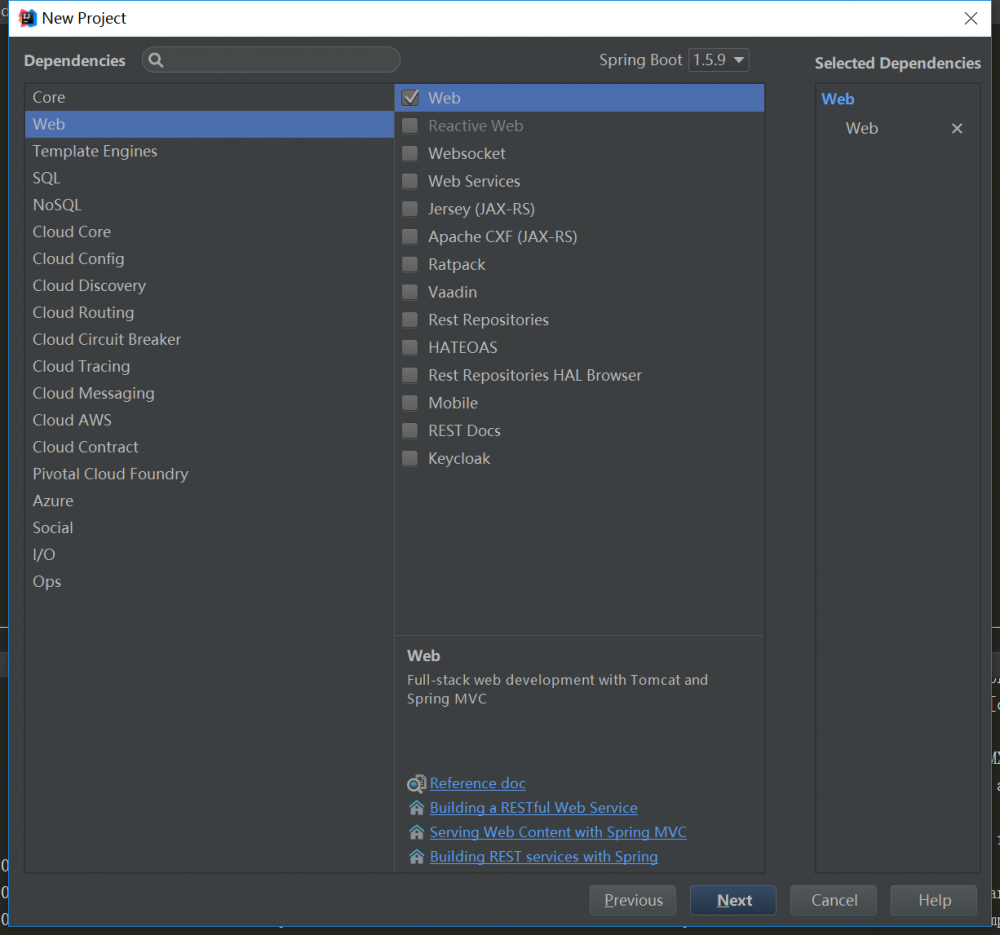Close the New Project dialog

coord(971,18)
